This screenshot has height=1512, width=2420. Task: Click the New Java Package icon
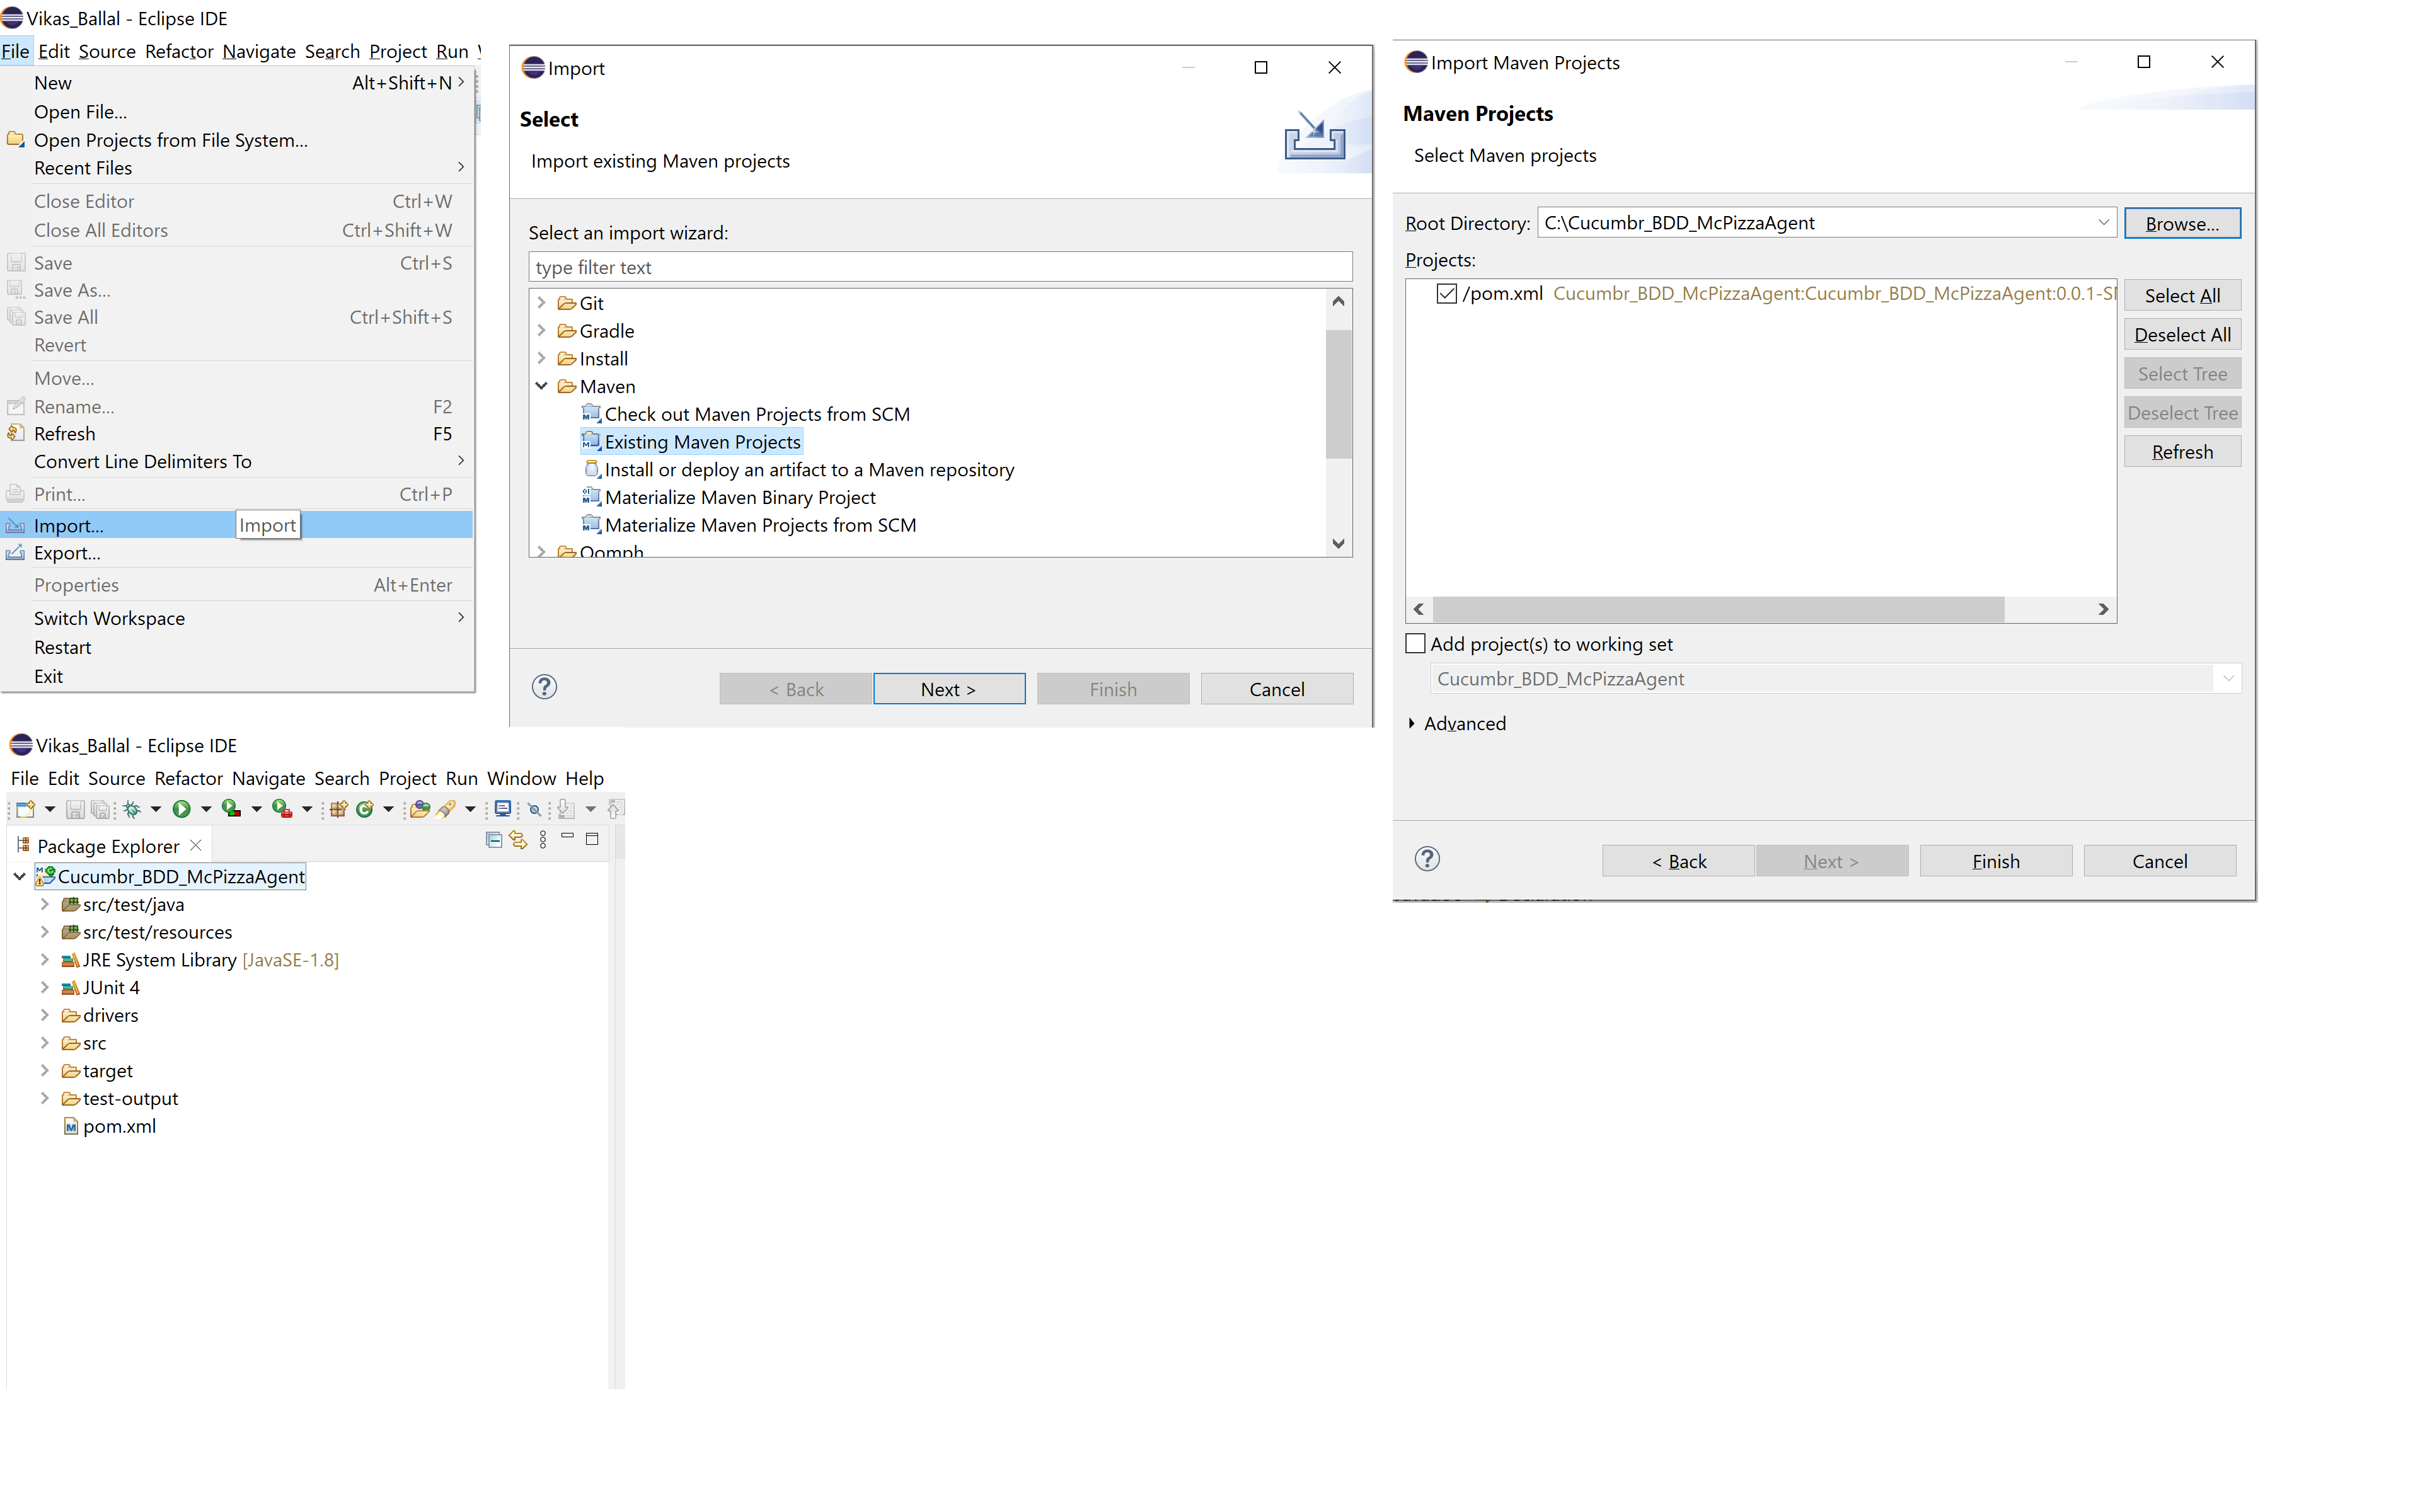pos(338,809)
